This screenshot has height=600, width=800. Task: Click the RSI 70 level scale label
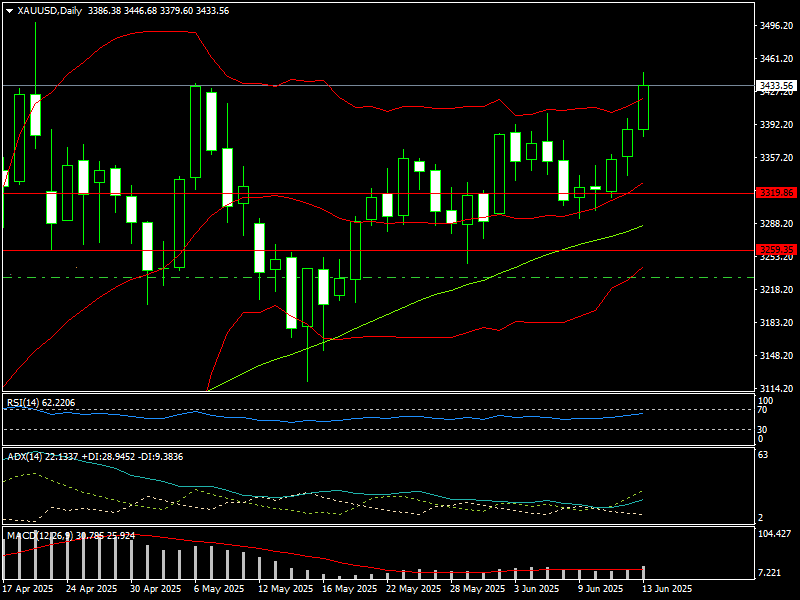coord(764,410)
